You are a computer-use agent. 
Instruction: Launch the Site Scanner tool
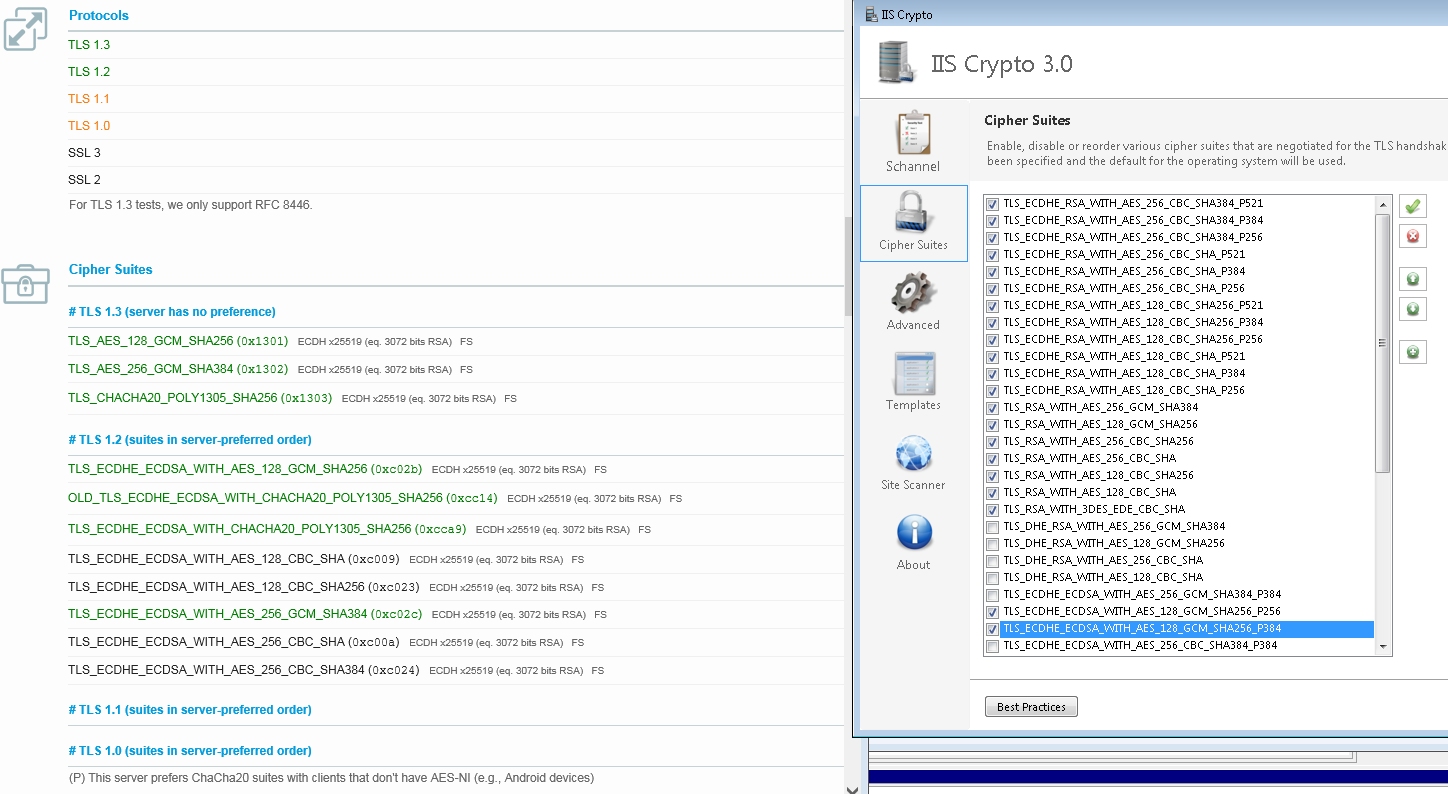(912, 460)
